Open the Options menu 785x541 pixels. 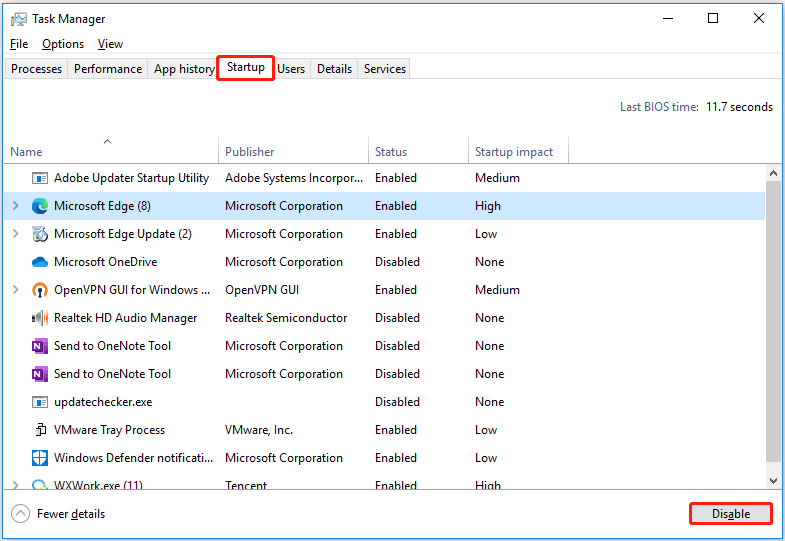63,44
